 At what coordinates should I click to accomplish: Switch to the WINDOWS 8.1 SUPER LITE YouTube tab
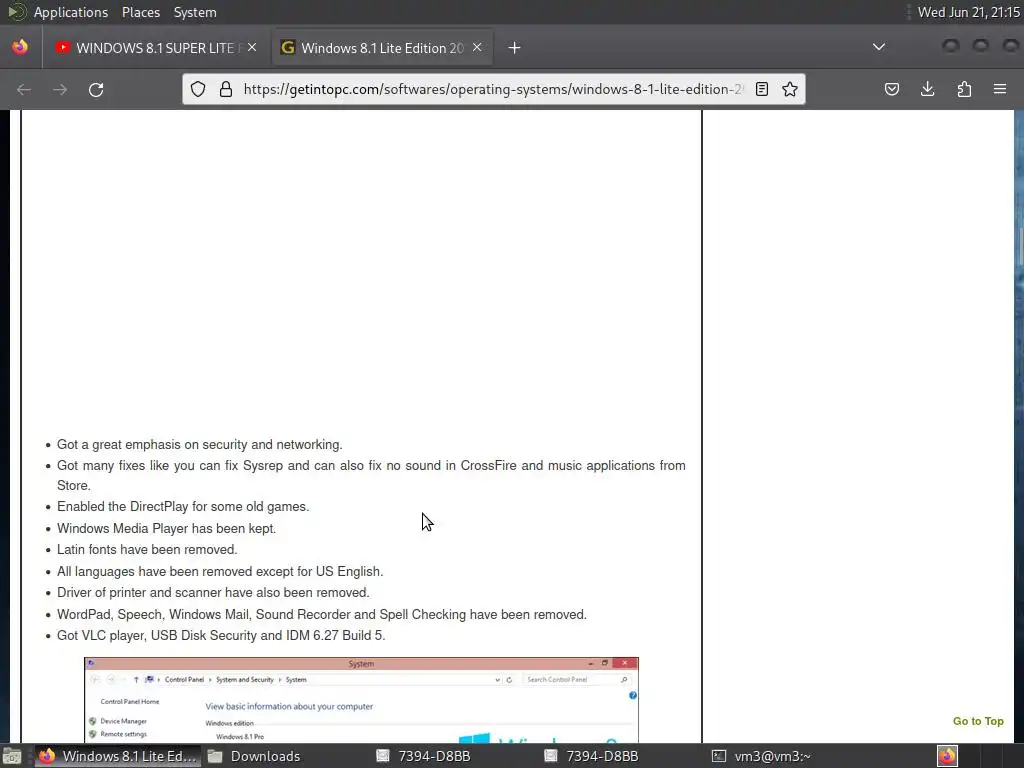[x=157, y=48]
